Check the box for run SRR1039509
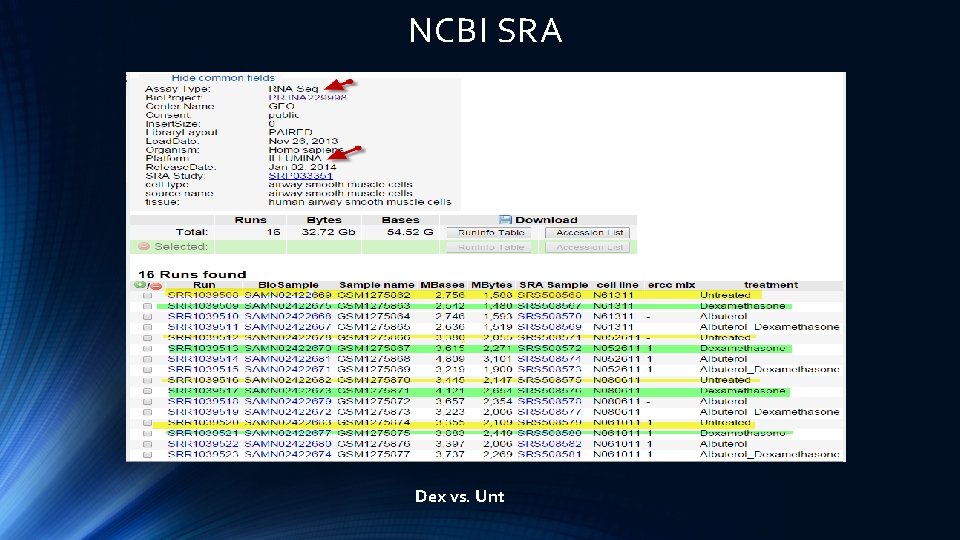The width and height of the screenshot is (960, 540). click(148, 306)
